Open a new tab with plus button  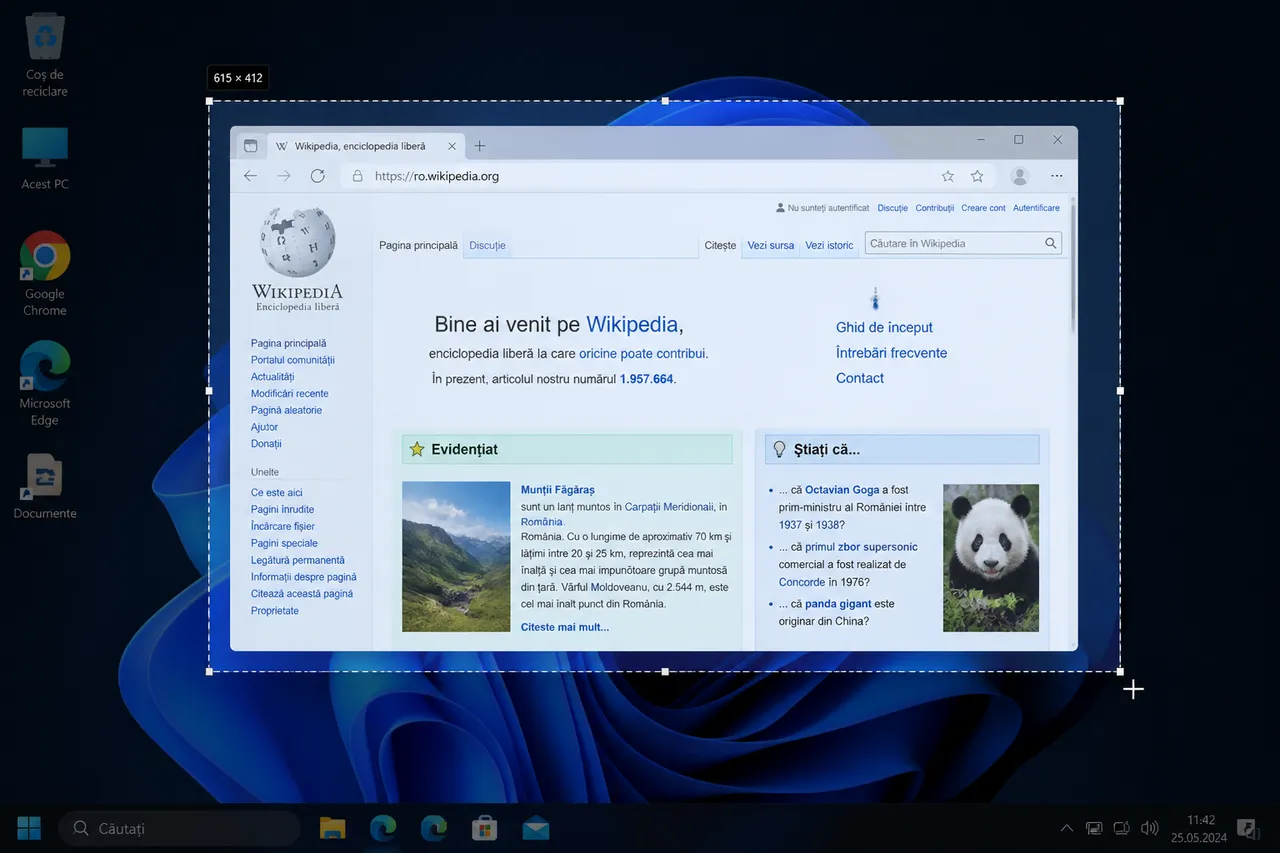tap(479, 146)
